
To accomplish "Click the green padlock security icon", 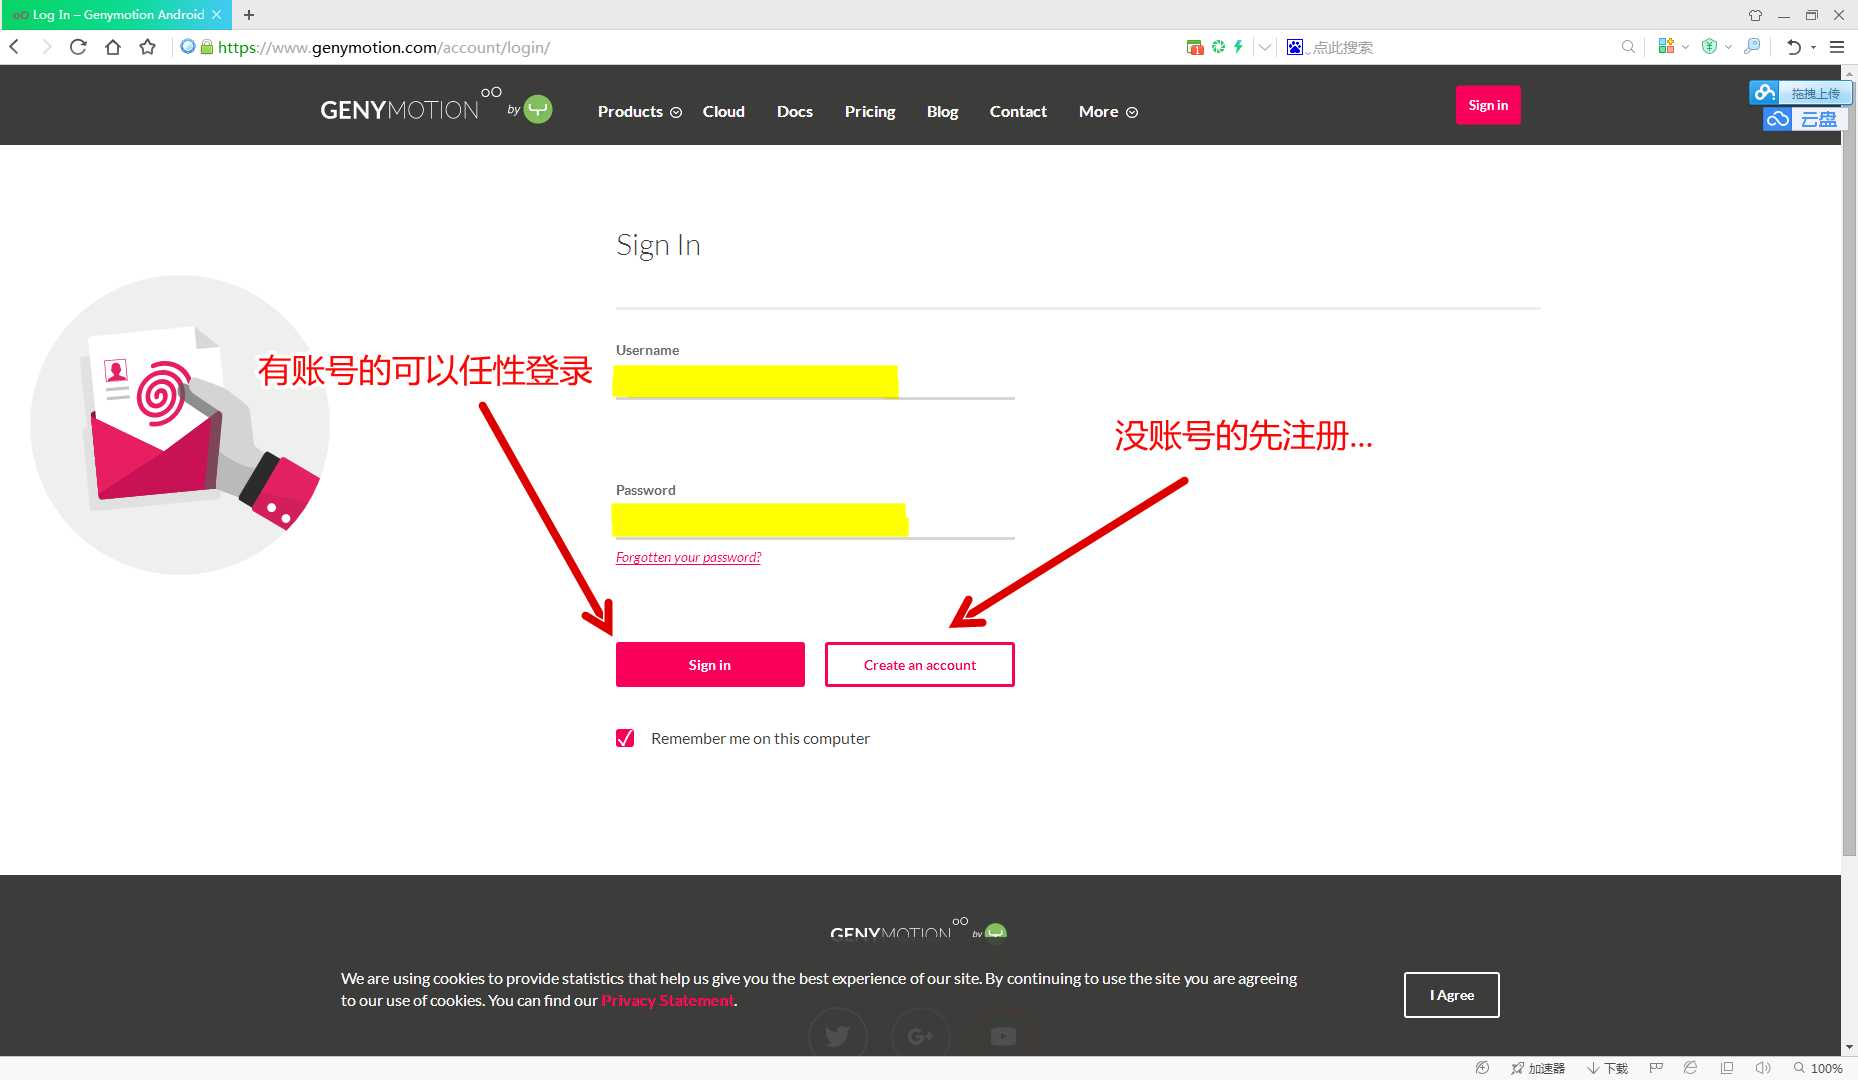I will pyautogui.click(x=207, y=47).
